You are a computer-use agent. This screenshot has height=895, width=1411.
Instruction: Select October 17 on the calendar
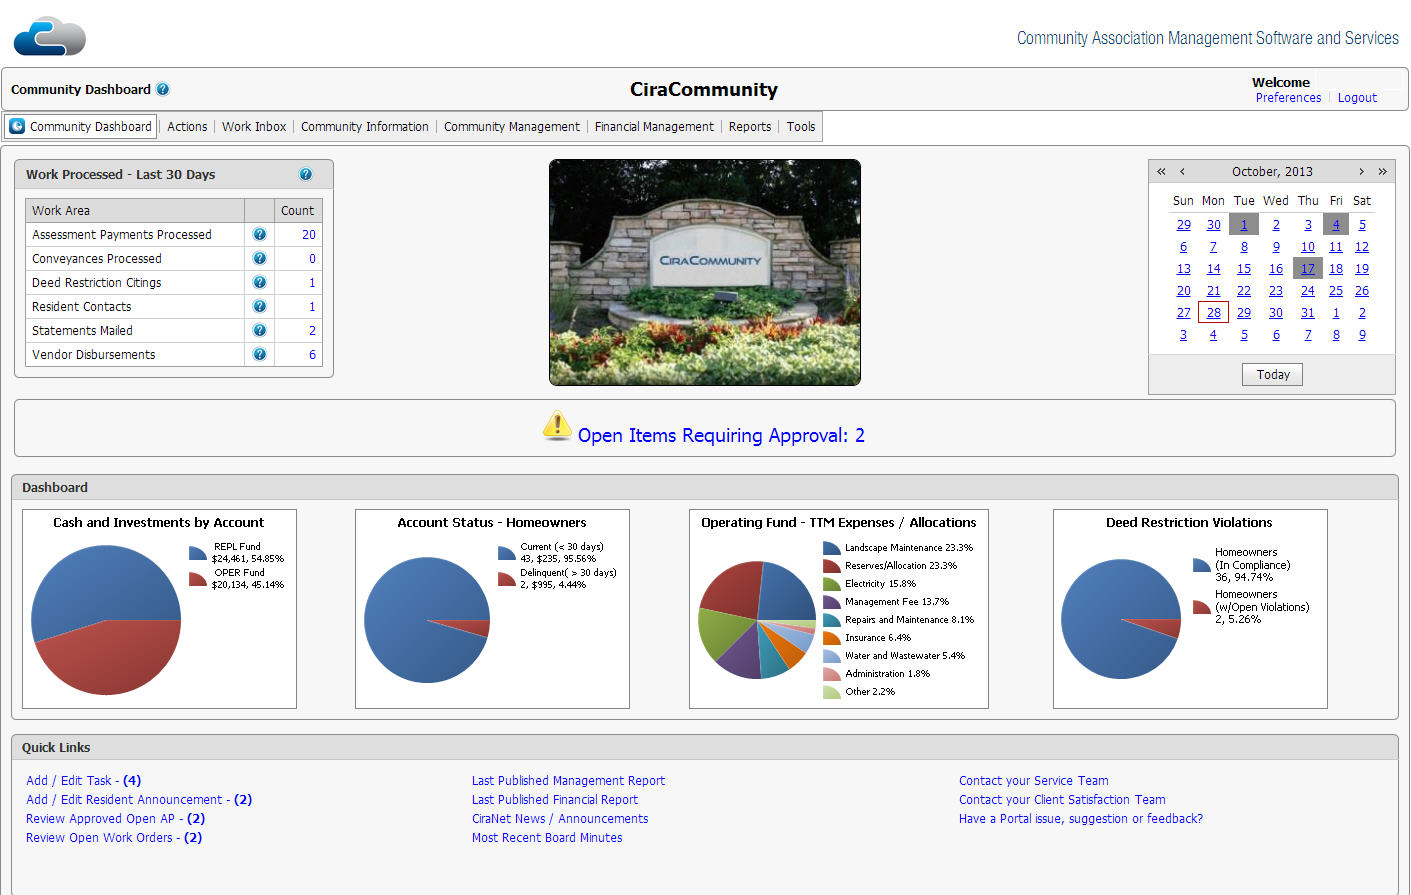coord(1308,268)
